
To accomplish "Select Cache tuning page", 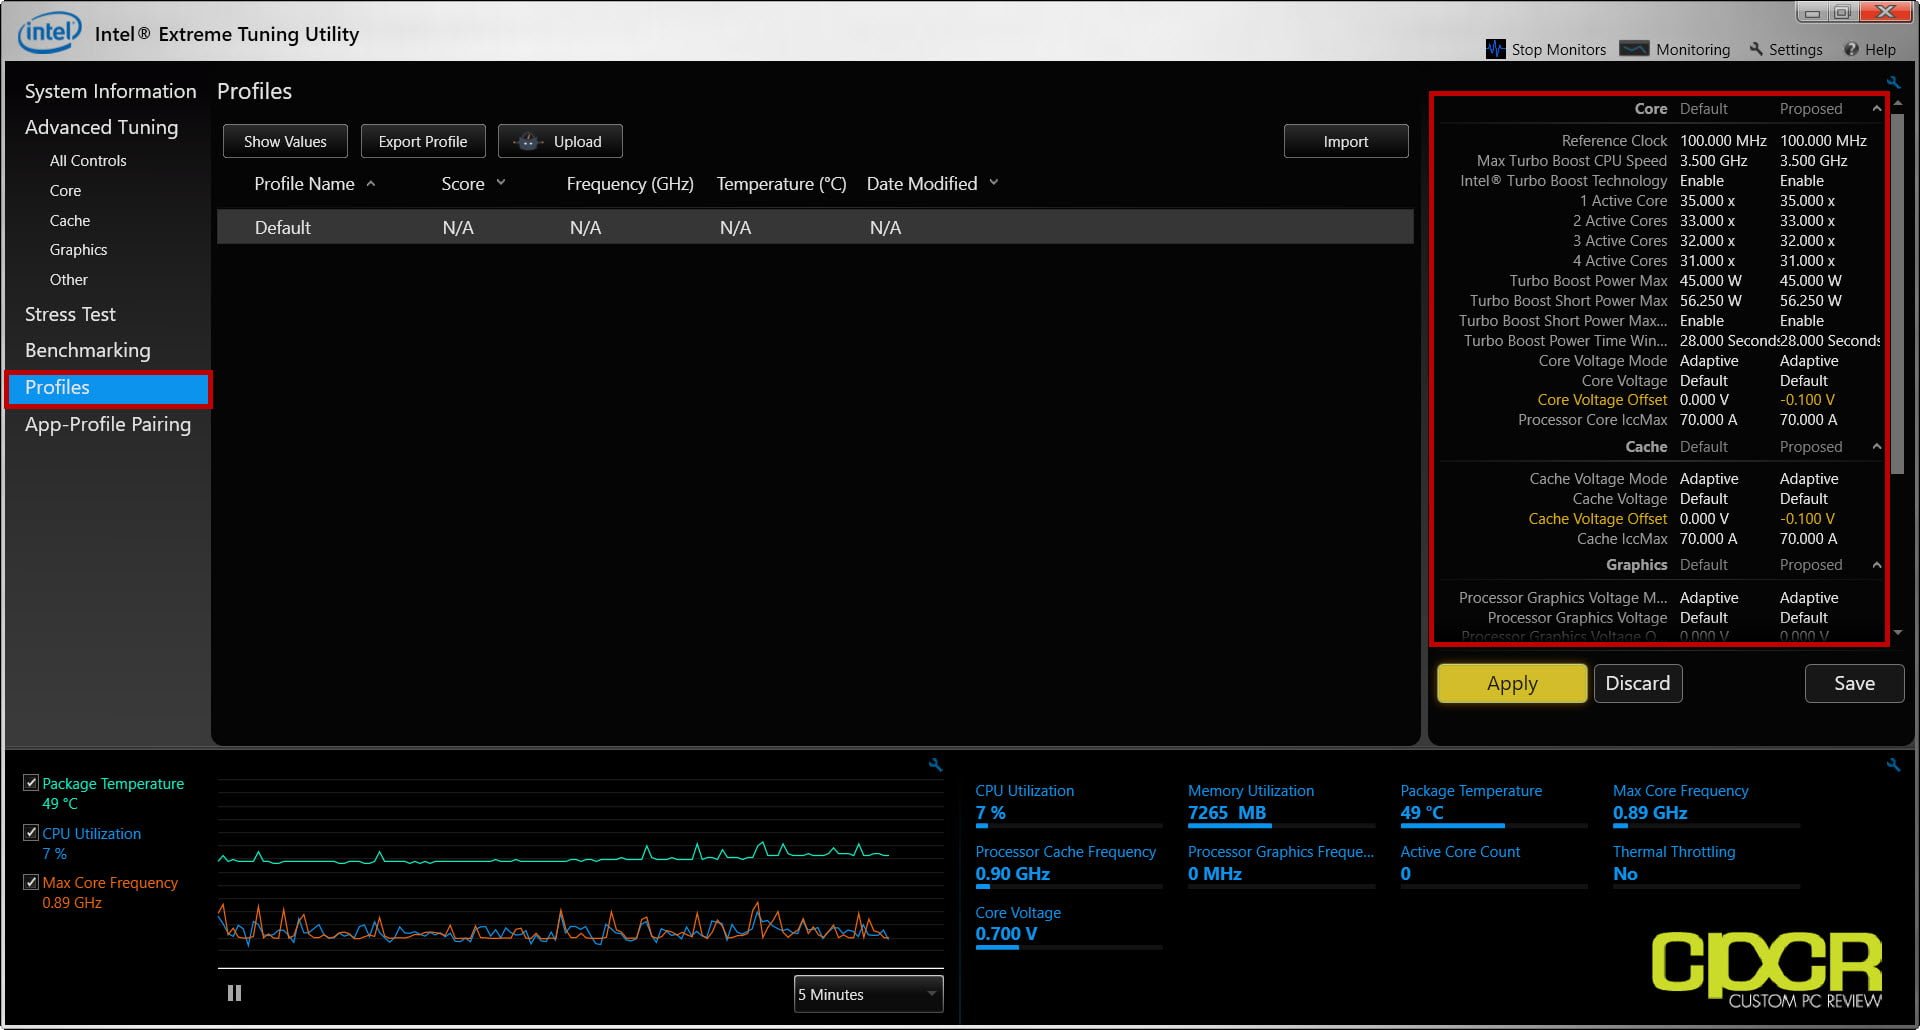I will pyautogui.click(x=70, y=220).
